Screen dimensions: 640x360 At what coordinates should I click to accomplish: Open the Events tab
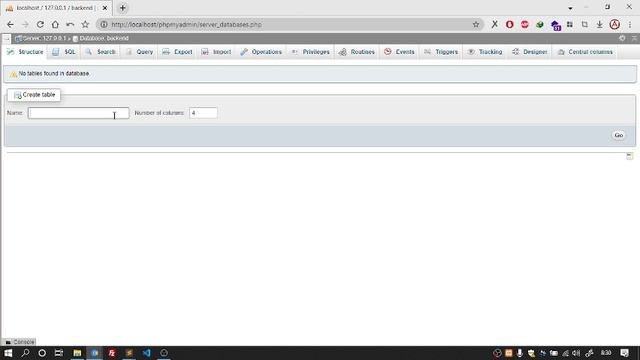[399, 52]
